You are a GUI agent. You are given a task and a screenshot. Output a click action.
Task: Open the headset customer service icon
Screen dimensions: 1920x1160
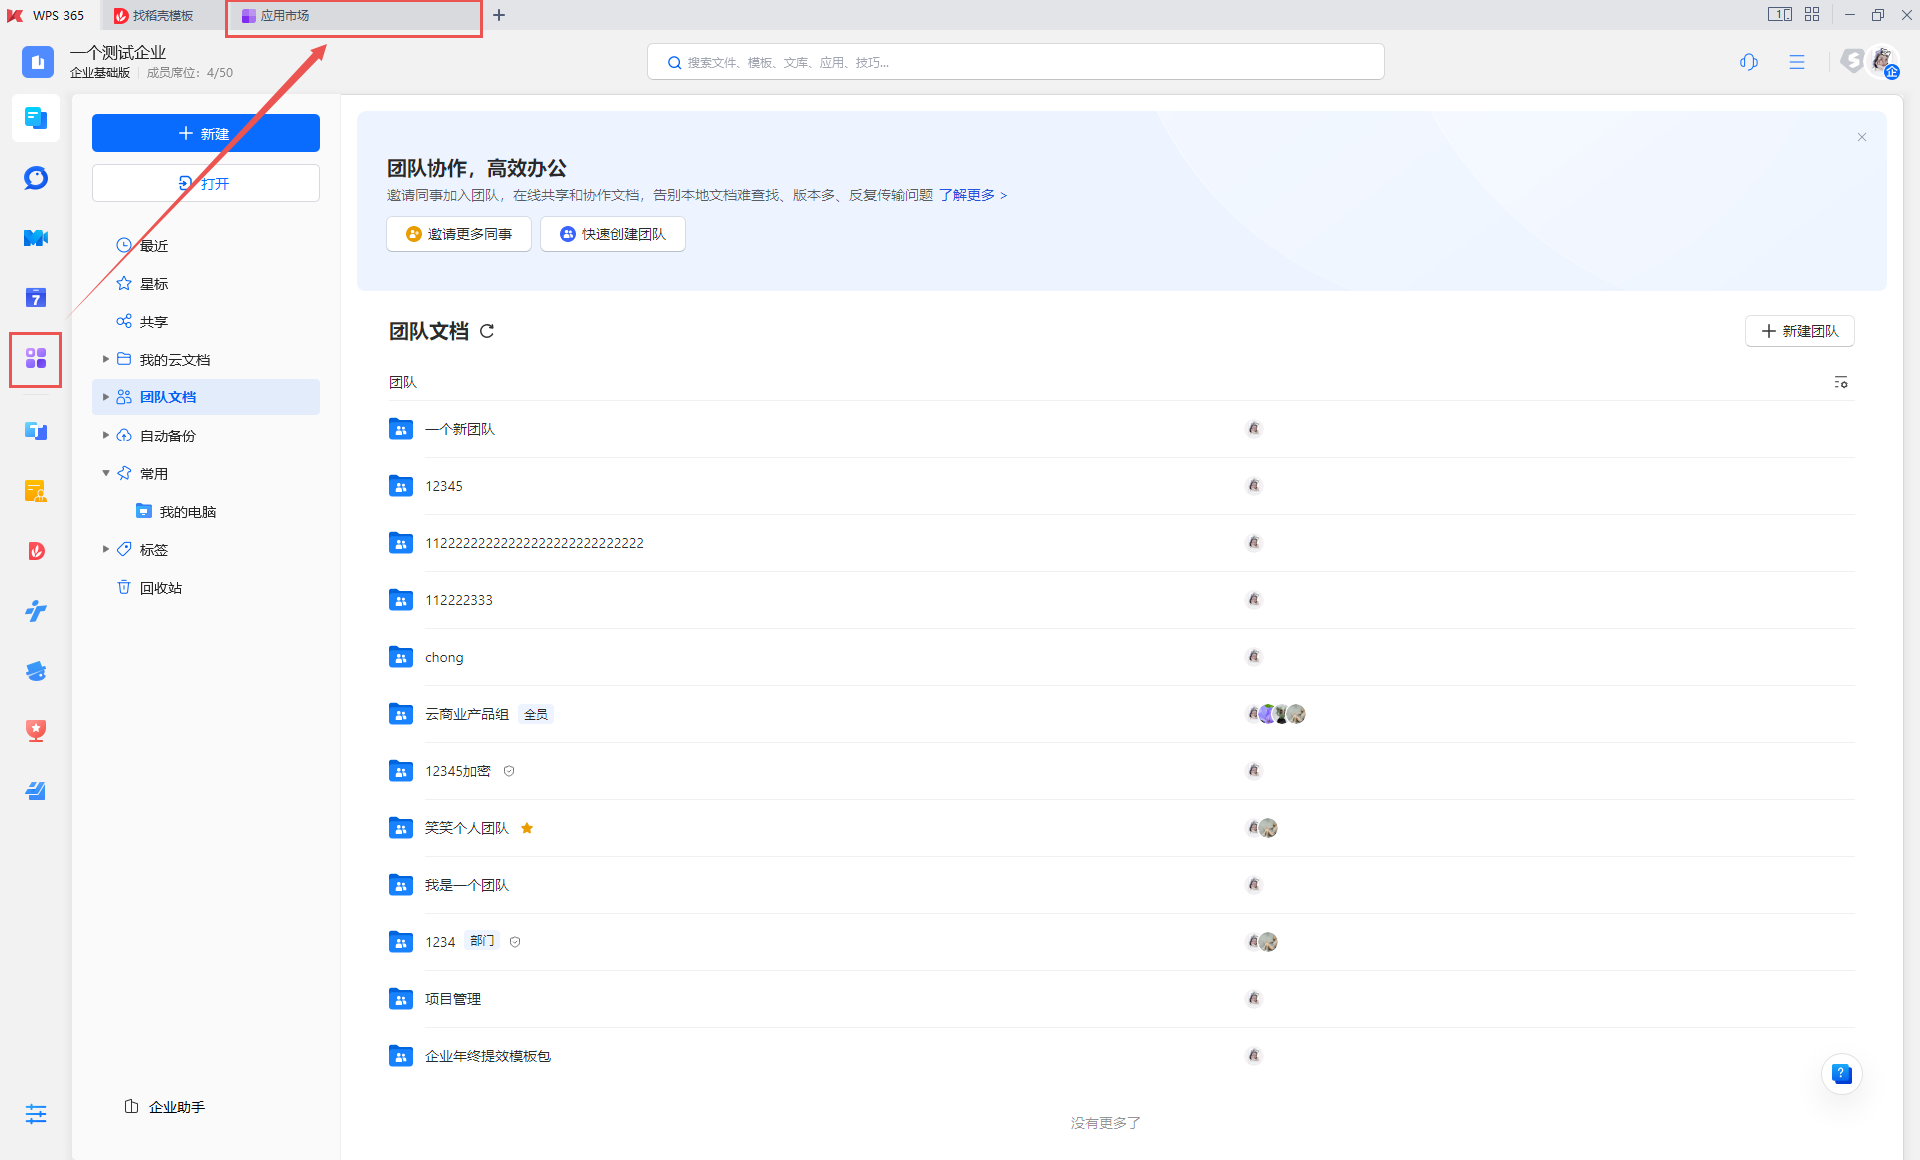tap(1748, 62)
